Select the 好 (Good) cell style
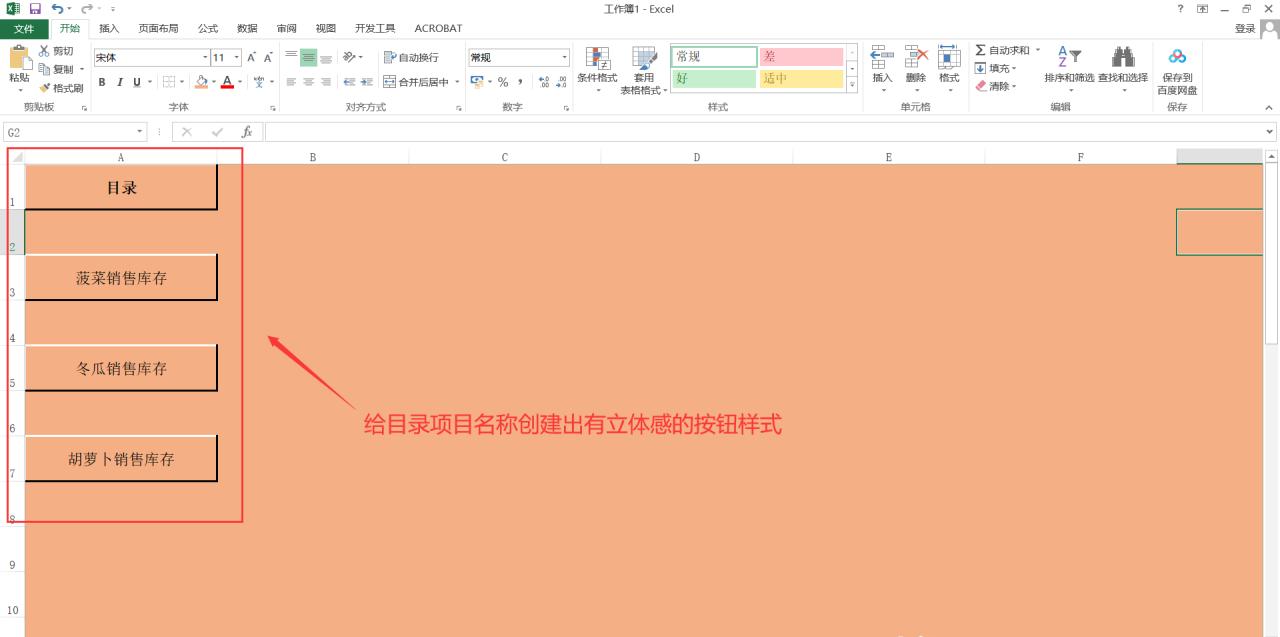 714,79
